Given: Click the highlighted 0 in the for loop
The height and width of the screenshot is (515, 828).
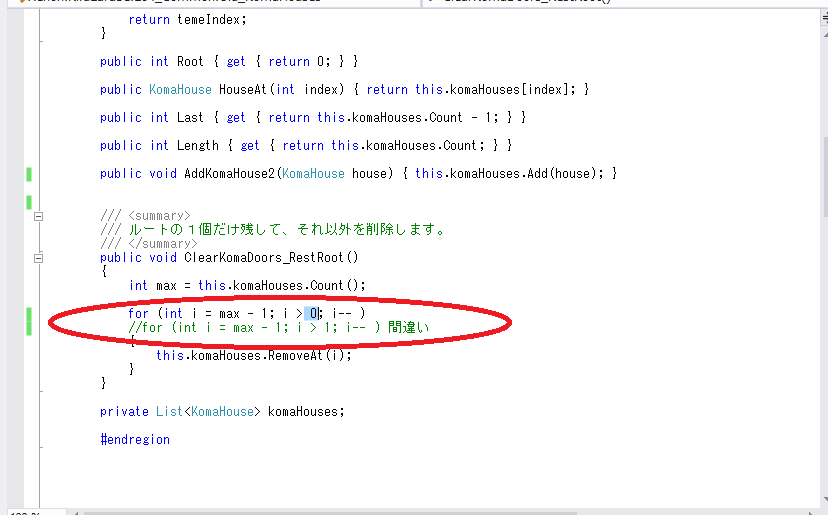Looking at the screenshot, I should (313, 314).
